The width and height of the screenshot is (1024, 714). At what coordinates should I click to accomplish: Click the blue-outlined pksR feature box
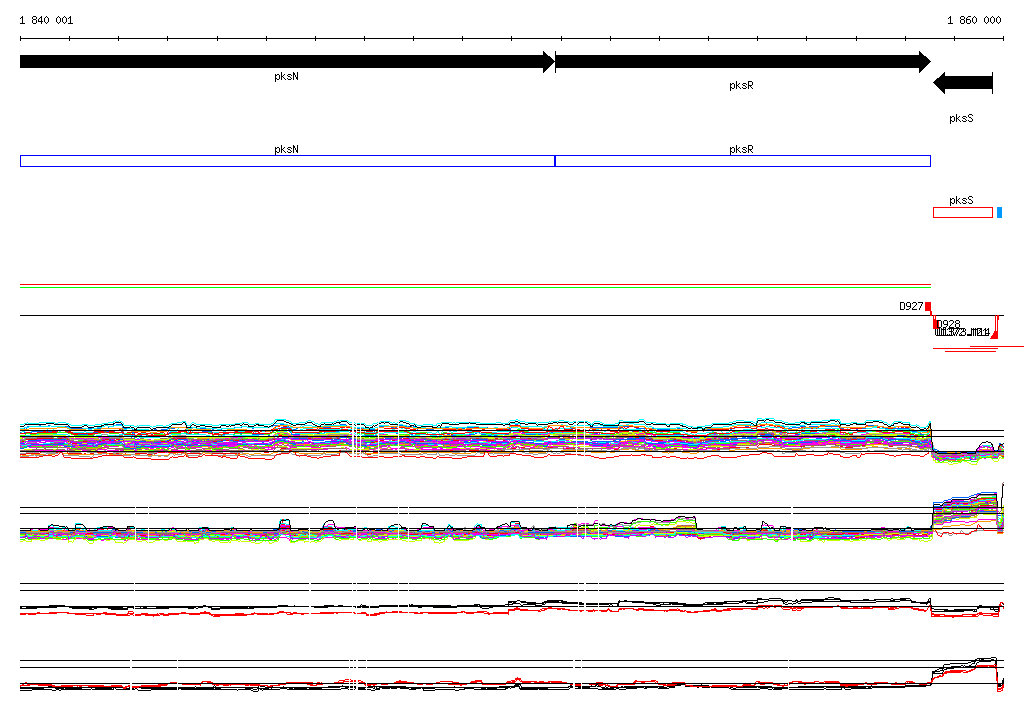point(742,161)
